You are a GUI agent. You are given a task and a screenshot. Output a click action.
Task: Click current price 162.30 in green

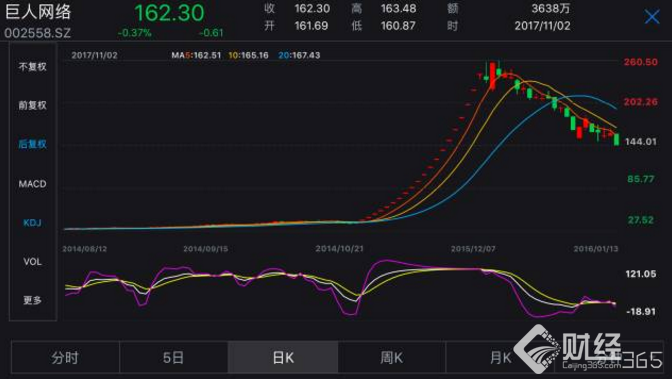(169, 13)
